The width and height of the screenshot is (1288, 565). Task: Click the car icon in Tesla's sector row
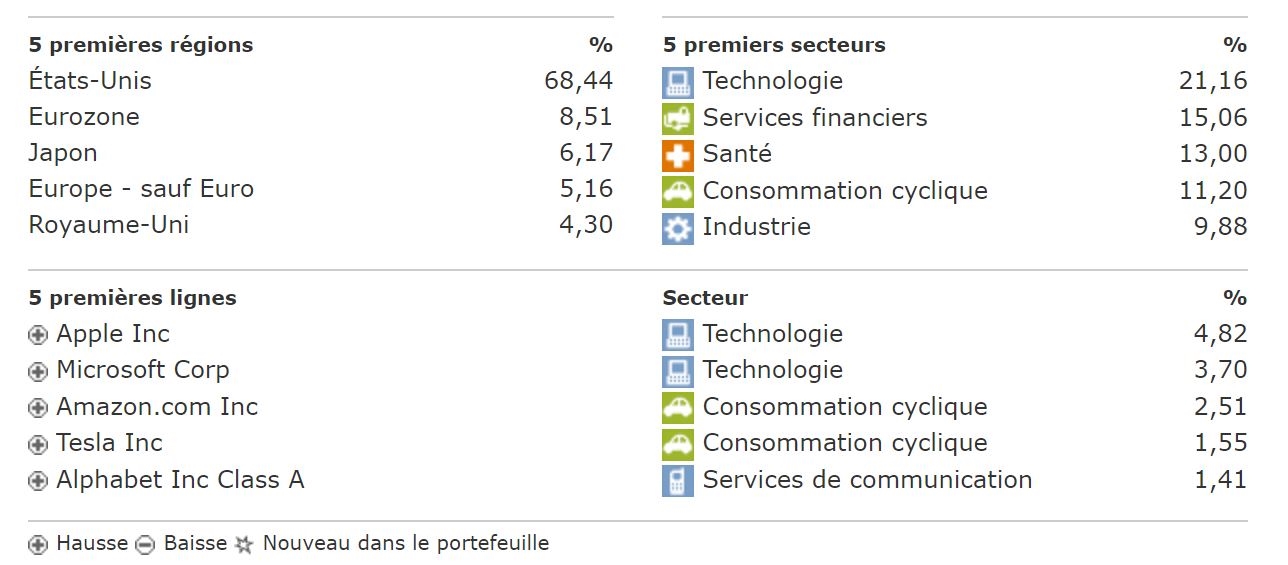tap(677, 444)
